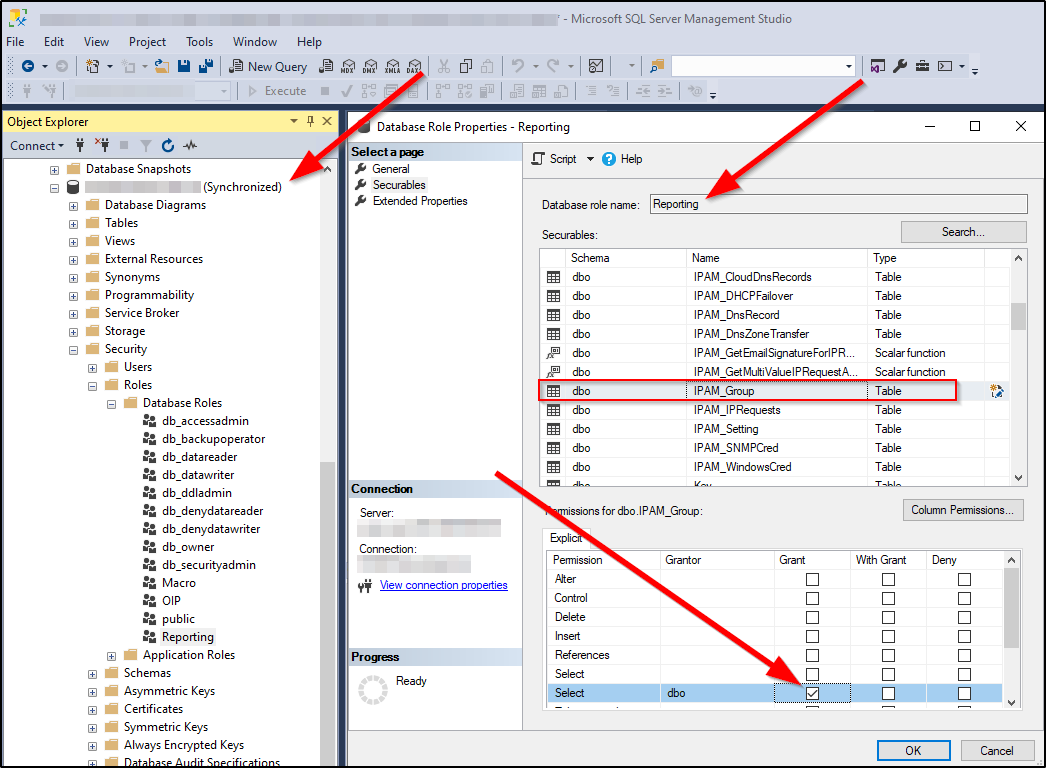This screenshot has height=768, width=1046.
Task: Expand the Users folder
Action: point(93,368)
